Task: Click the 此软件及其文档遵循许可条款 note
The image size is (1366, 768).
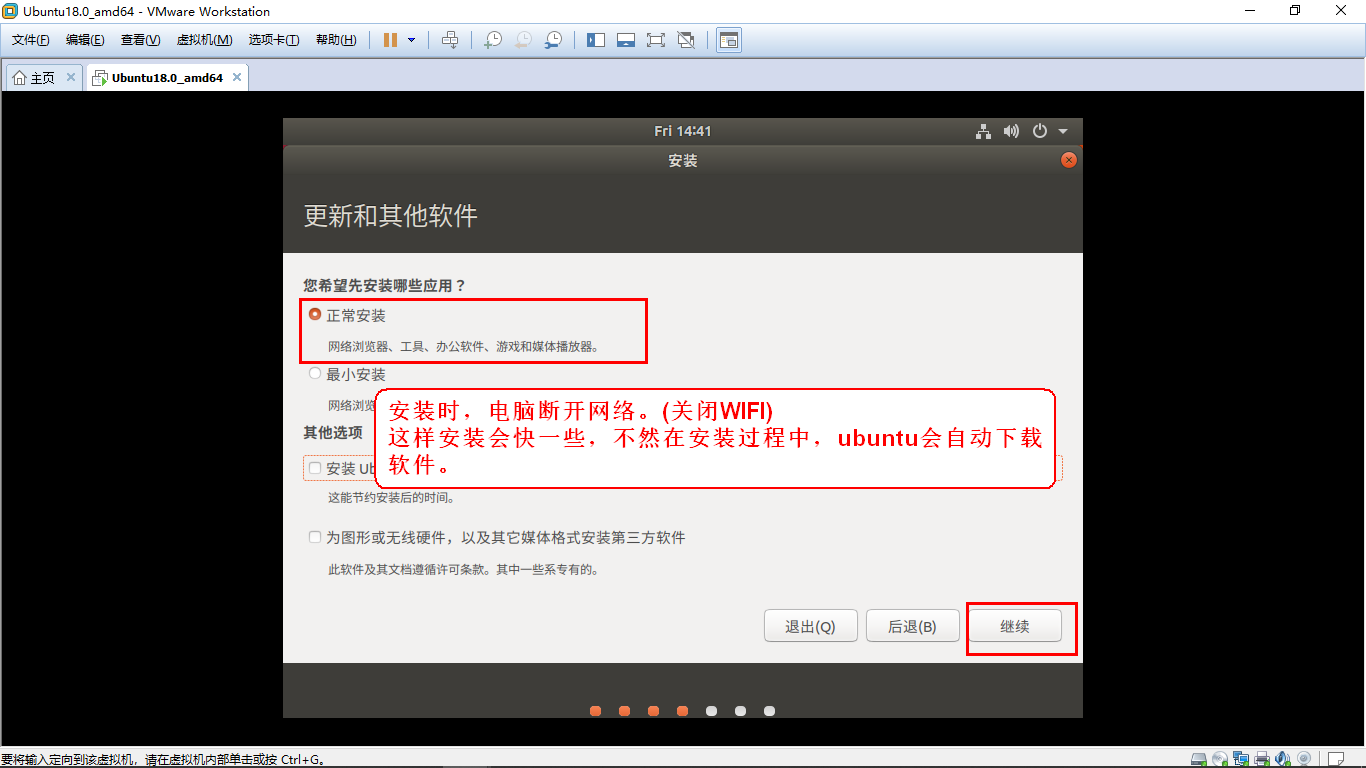Action: pos(464,569)
